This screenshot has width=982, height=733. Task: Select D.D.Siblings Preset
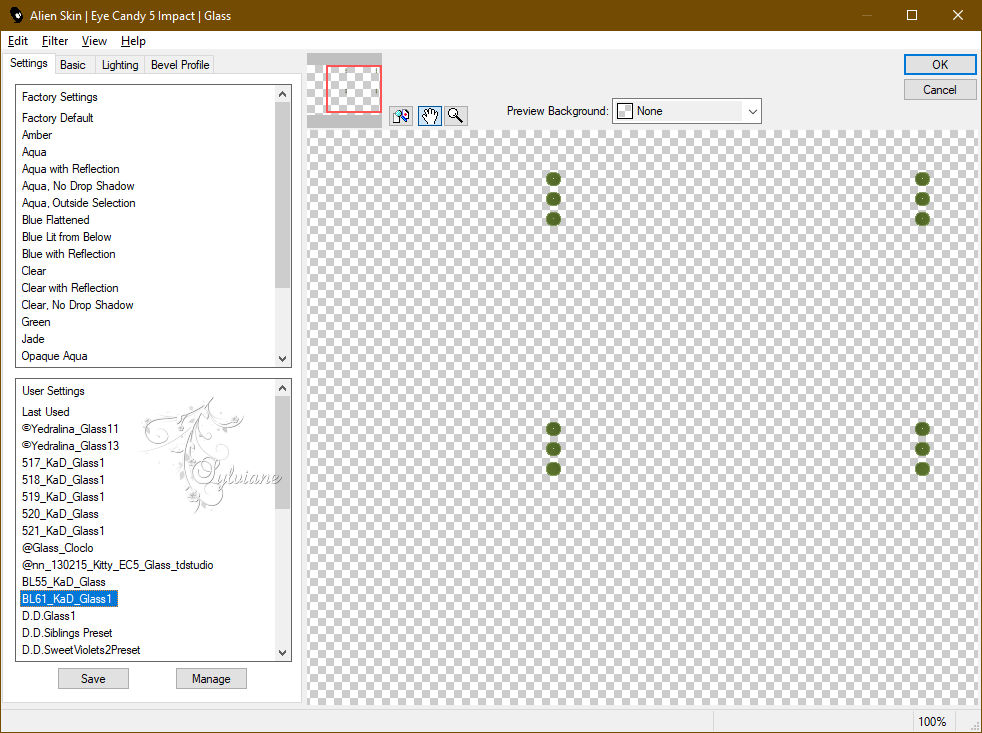67,633
